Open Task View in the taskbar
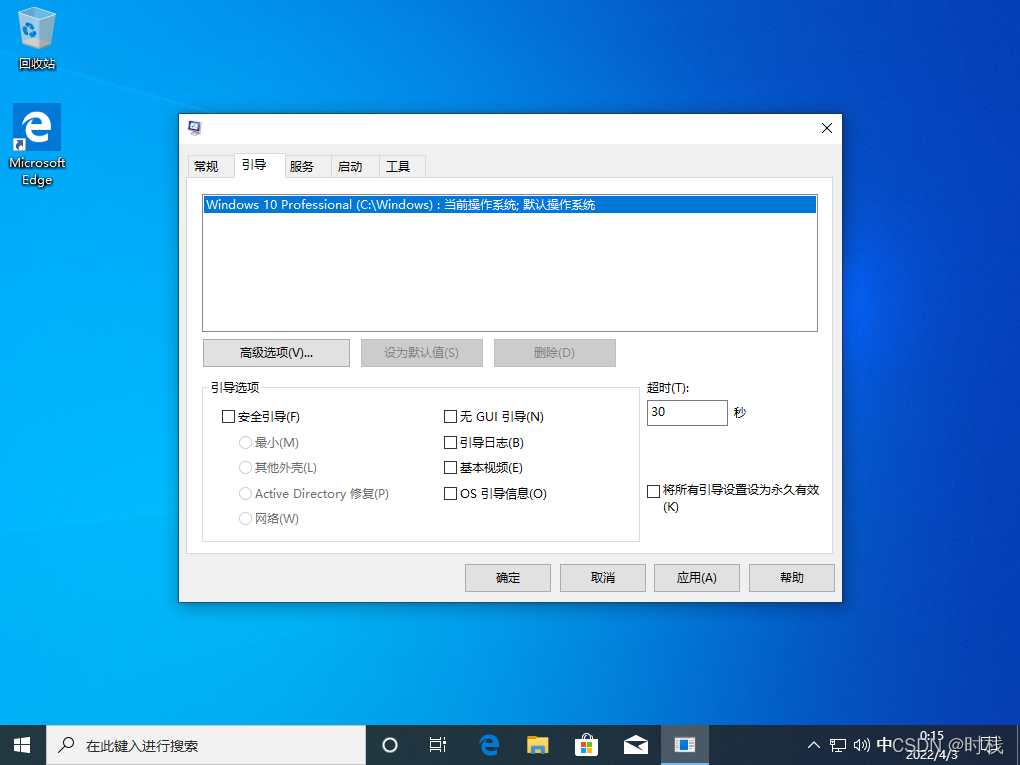Screen dimensions: 1020x765 (438, 745)
